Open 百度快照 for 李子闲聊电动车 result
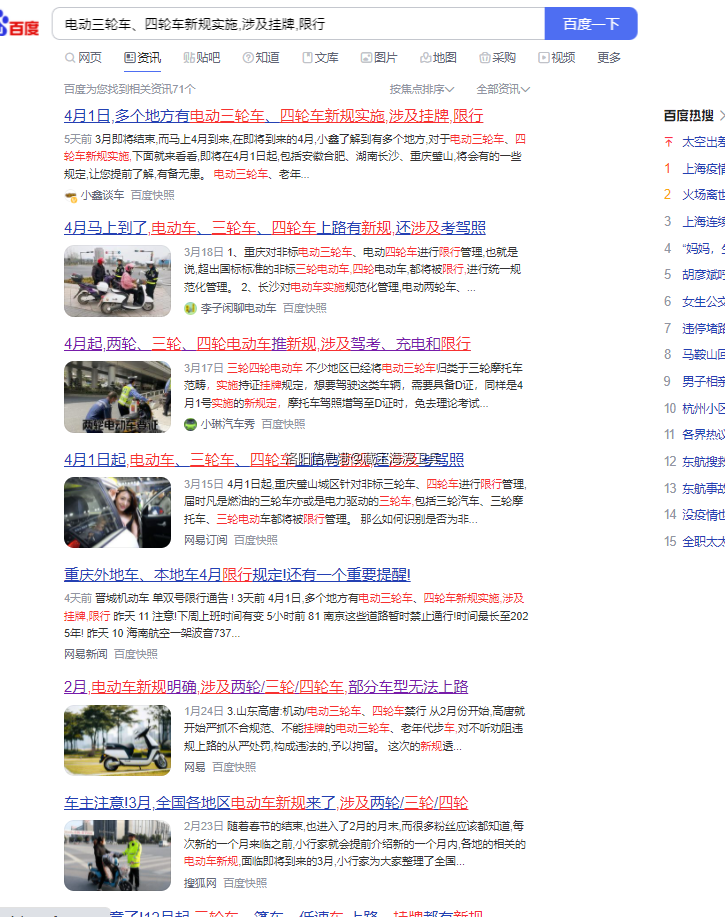This screenshot has width=725, height=917. (x=305, y=308)
